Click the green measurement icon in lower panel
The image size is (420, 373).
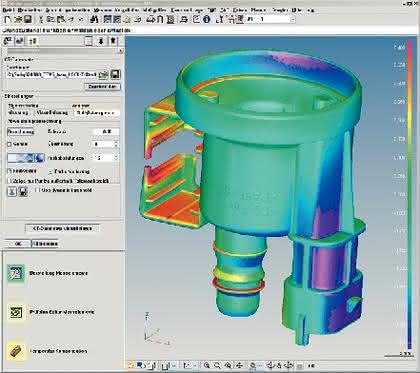pos(16,274)
